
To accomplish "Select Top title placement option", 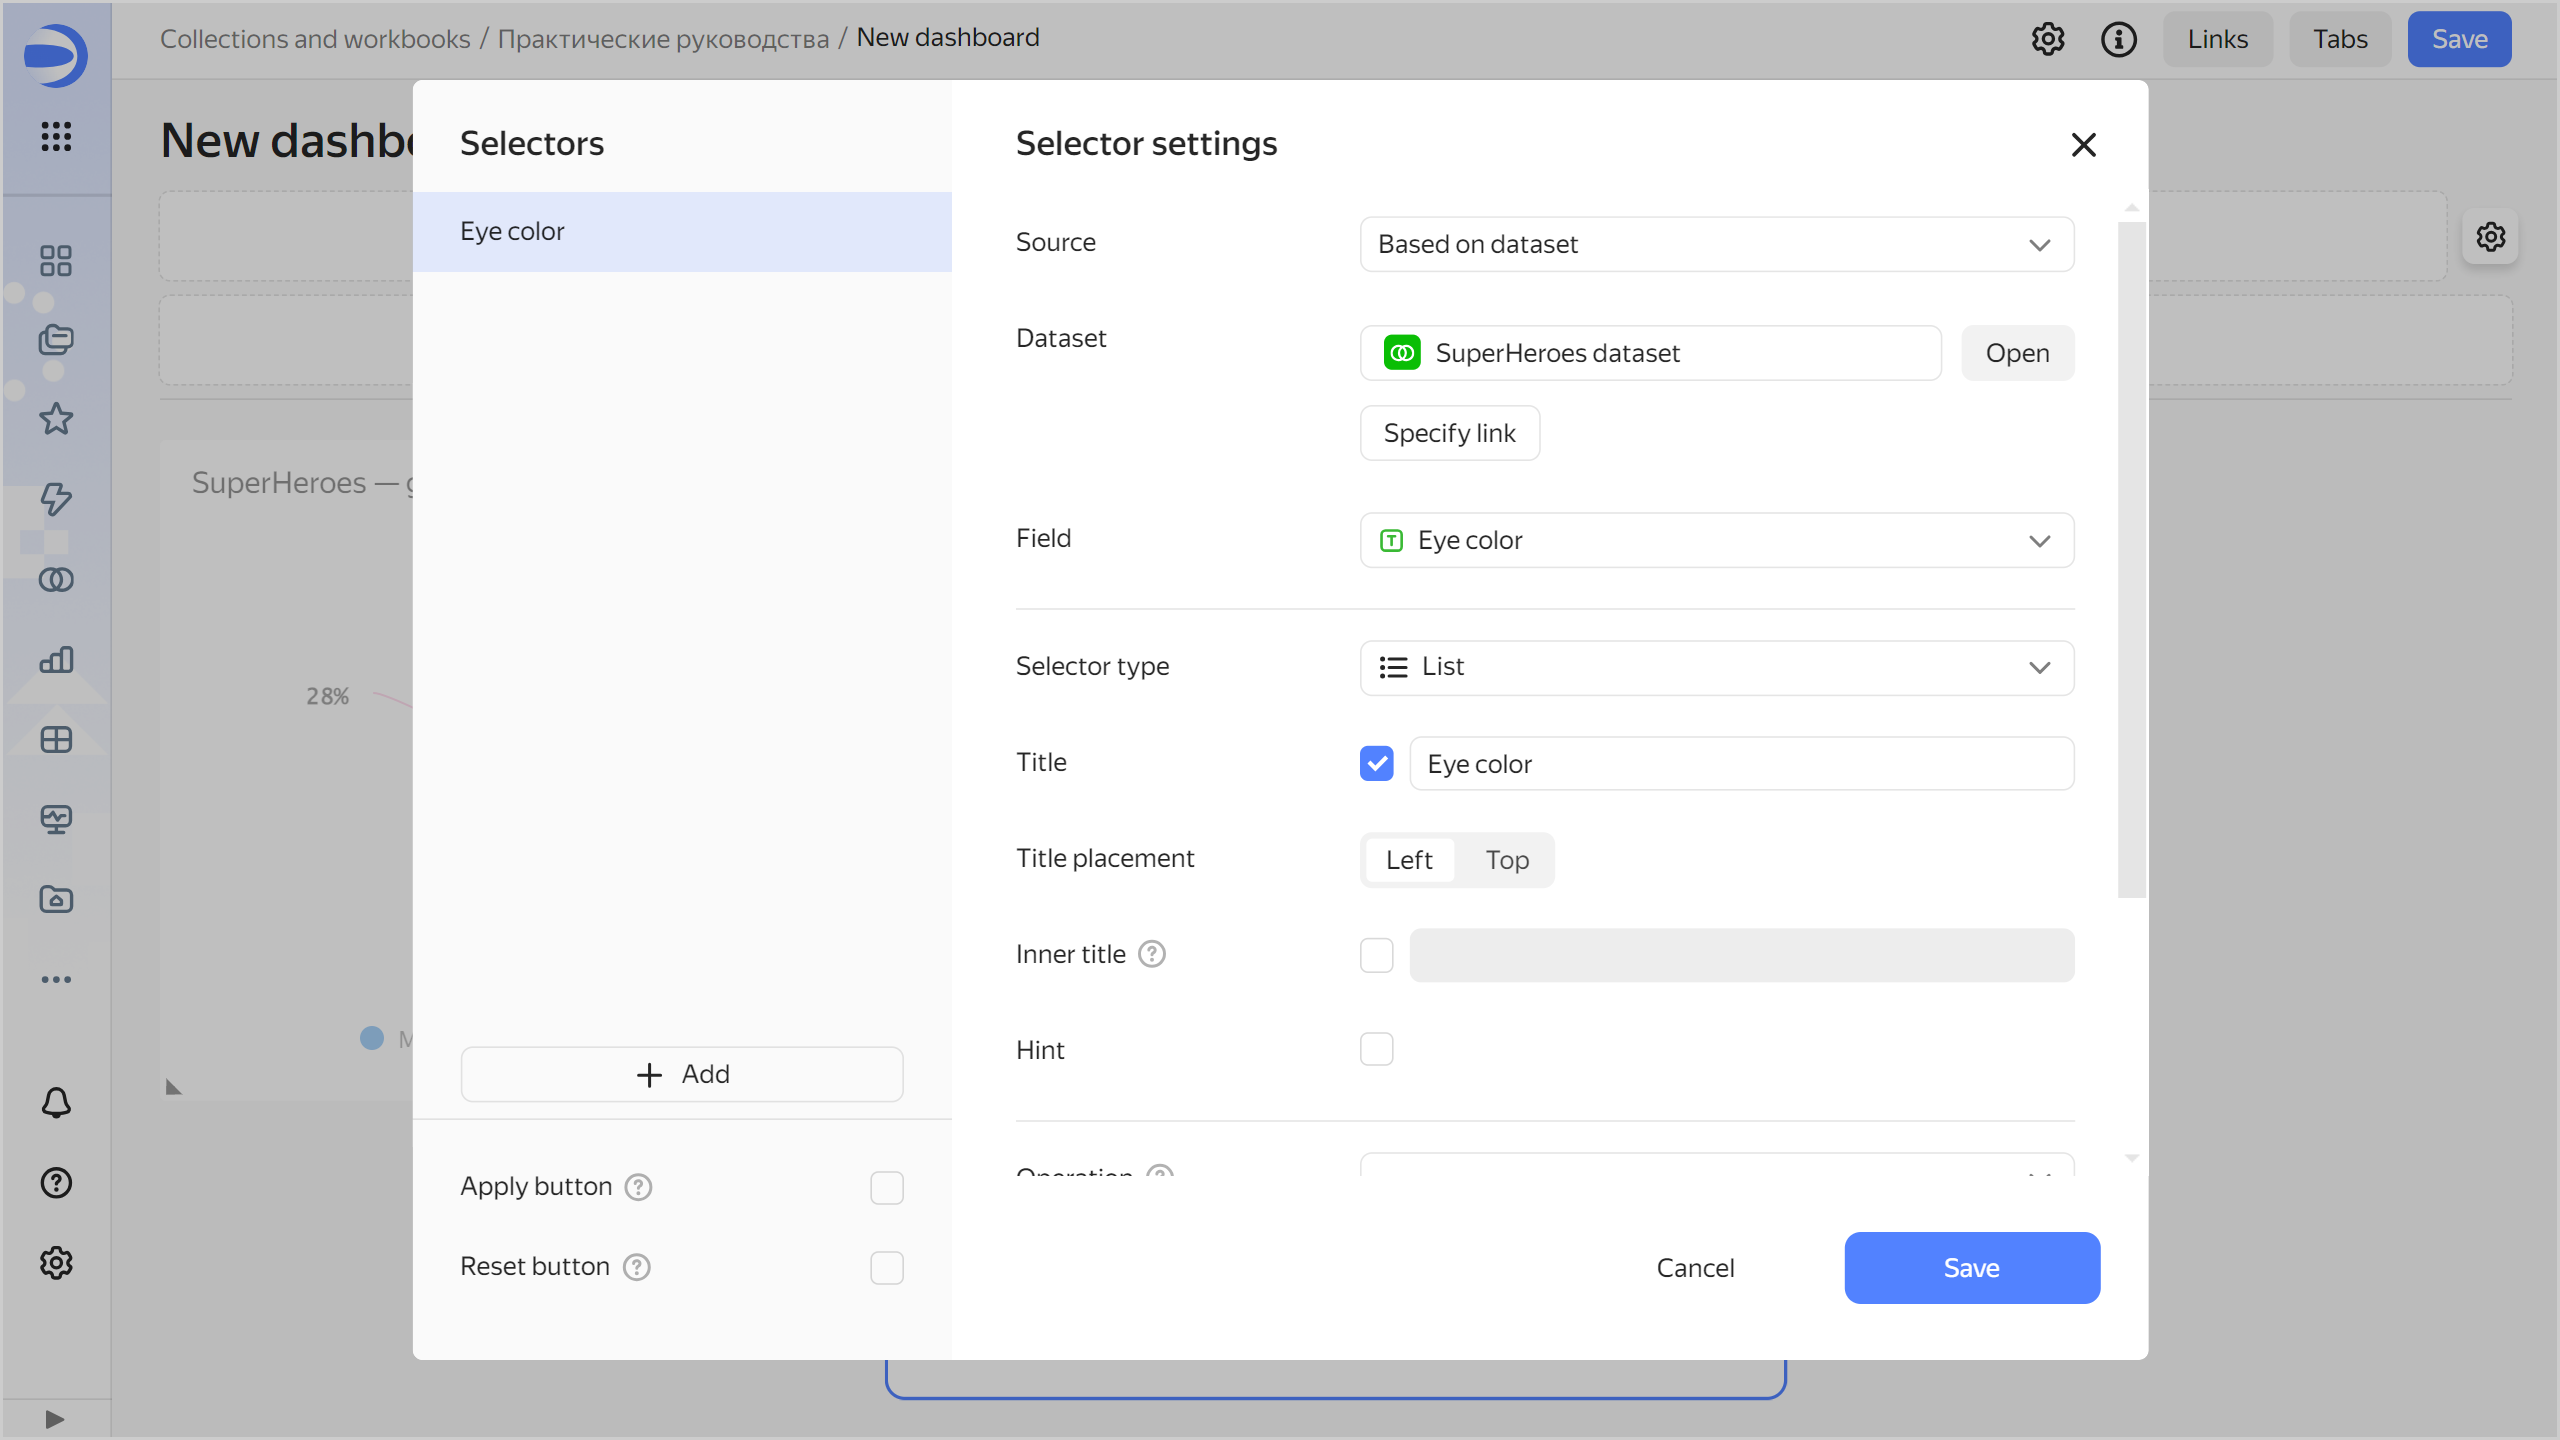I will point(1506,860).
